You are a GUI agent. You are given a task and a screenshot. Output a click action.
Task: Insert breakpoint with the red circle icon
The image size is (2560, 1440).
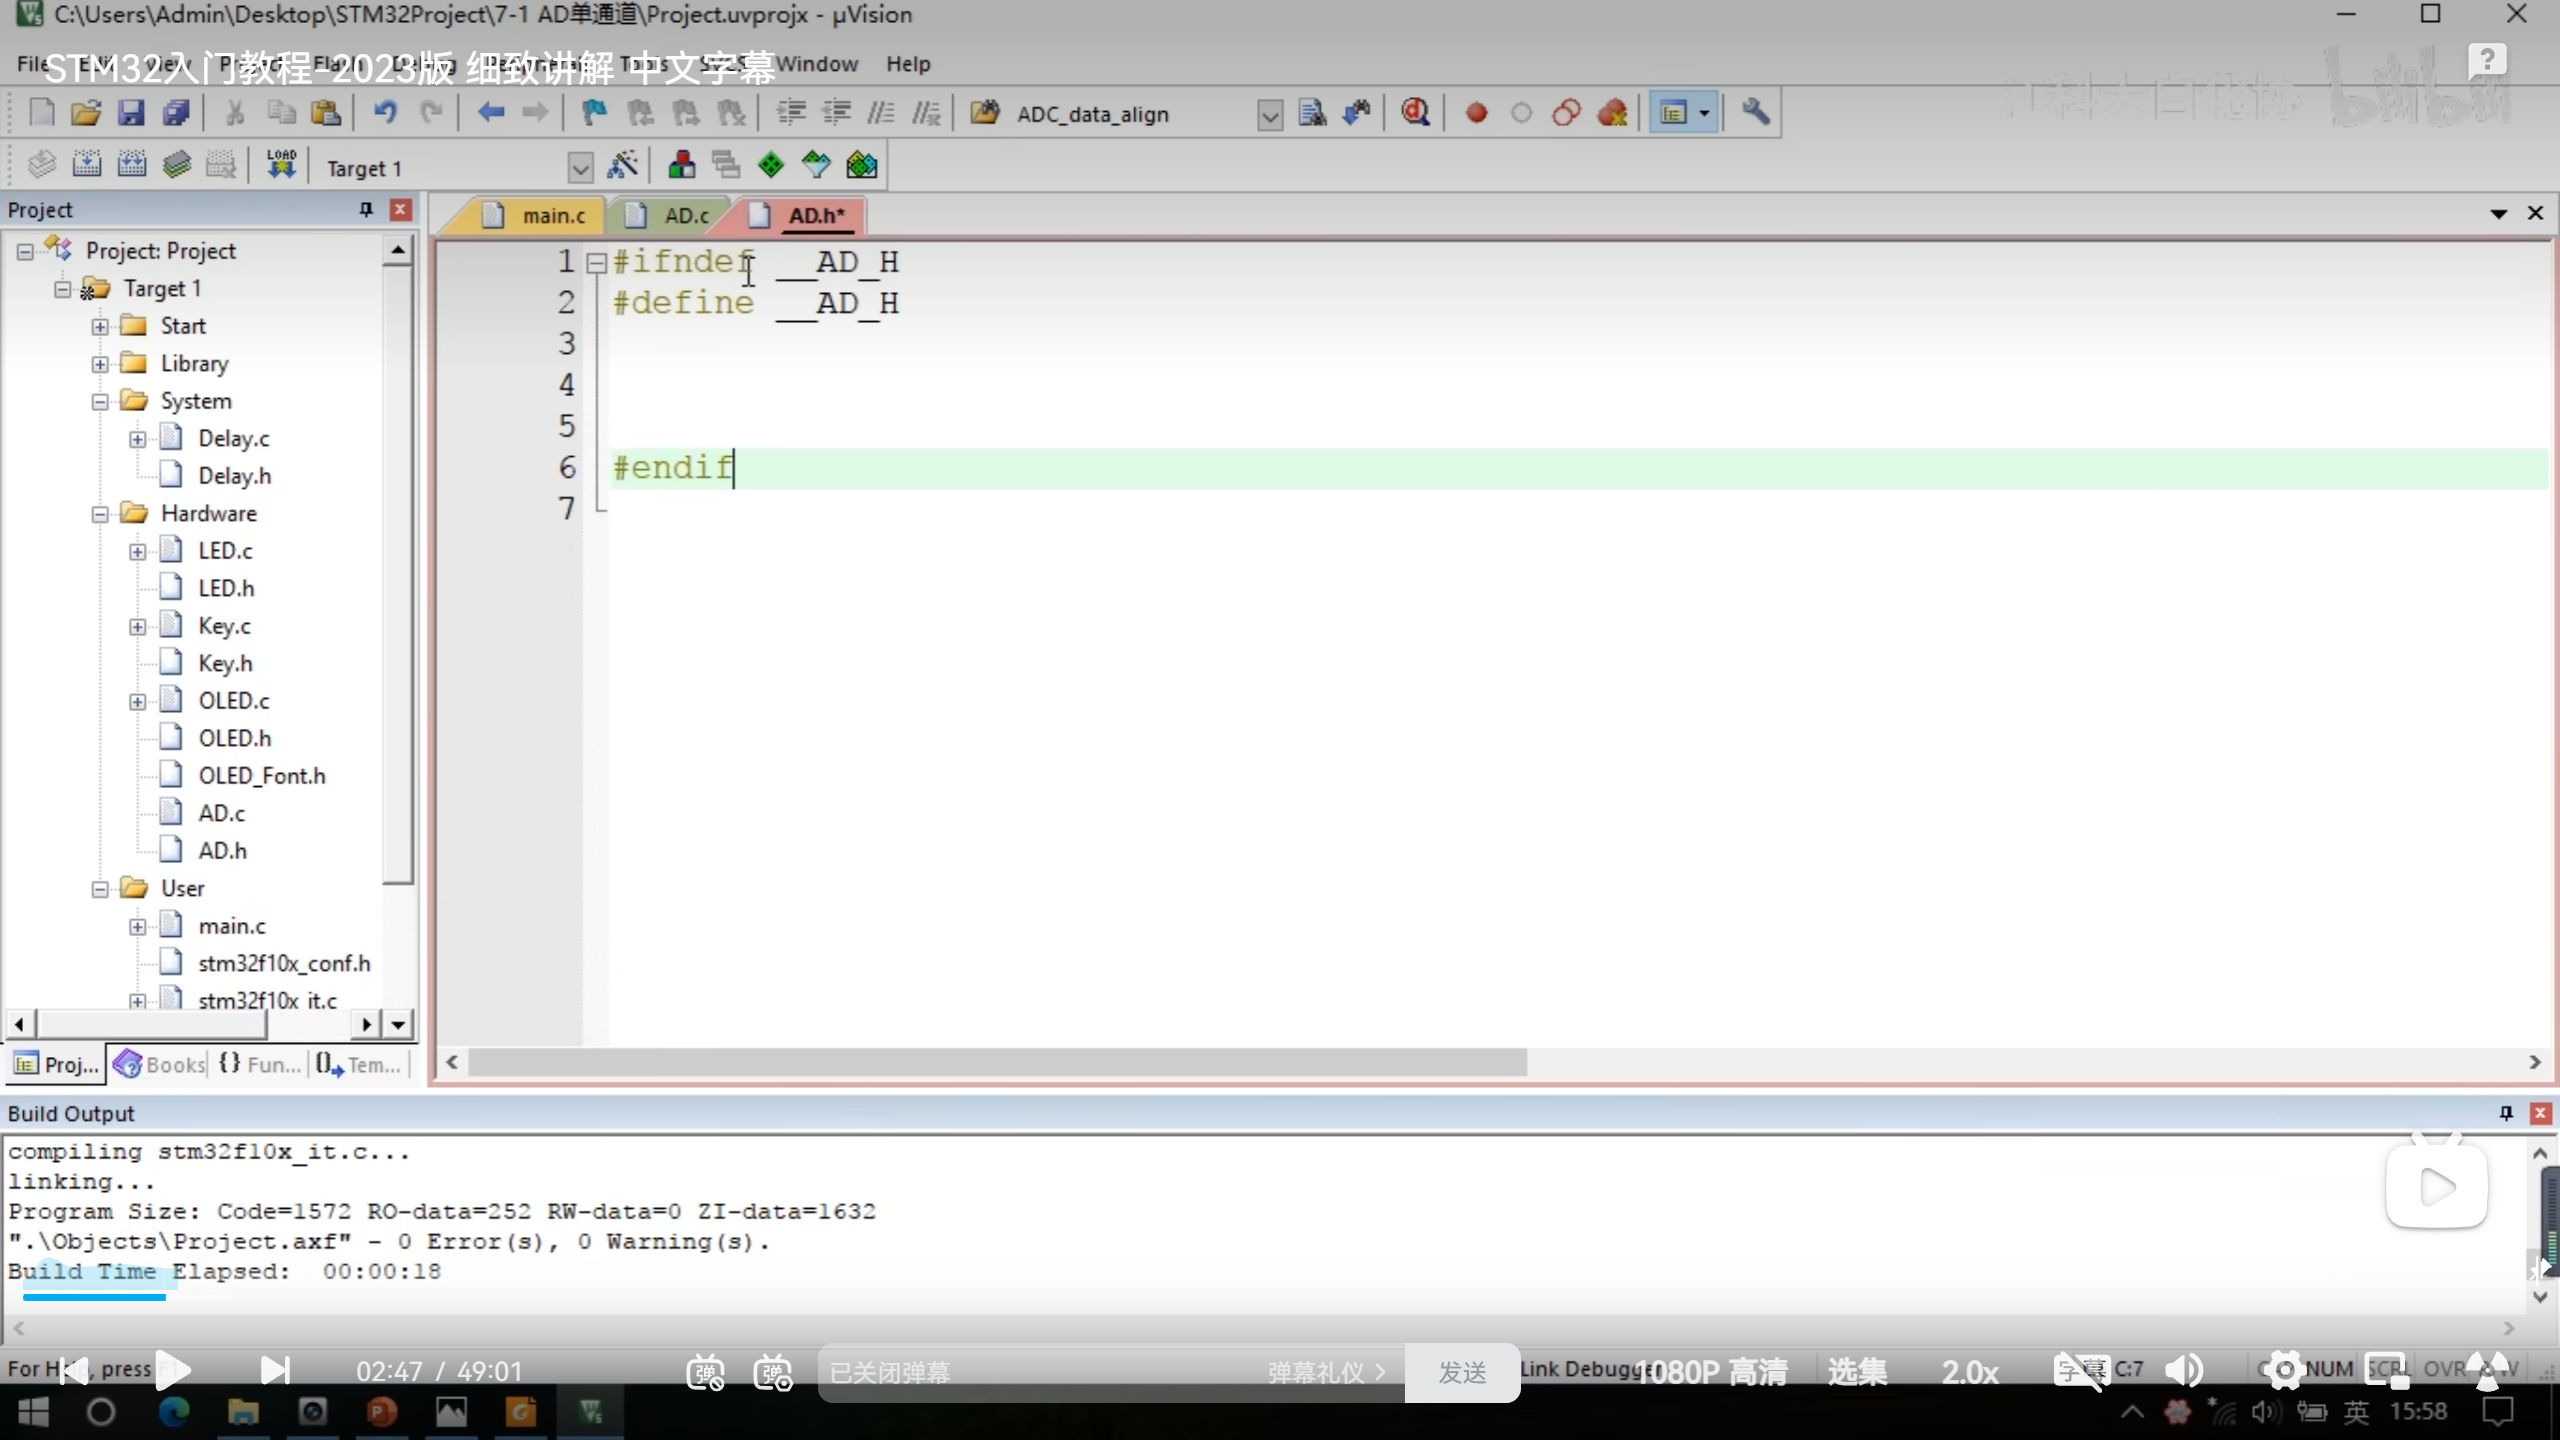1476,113
